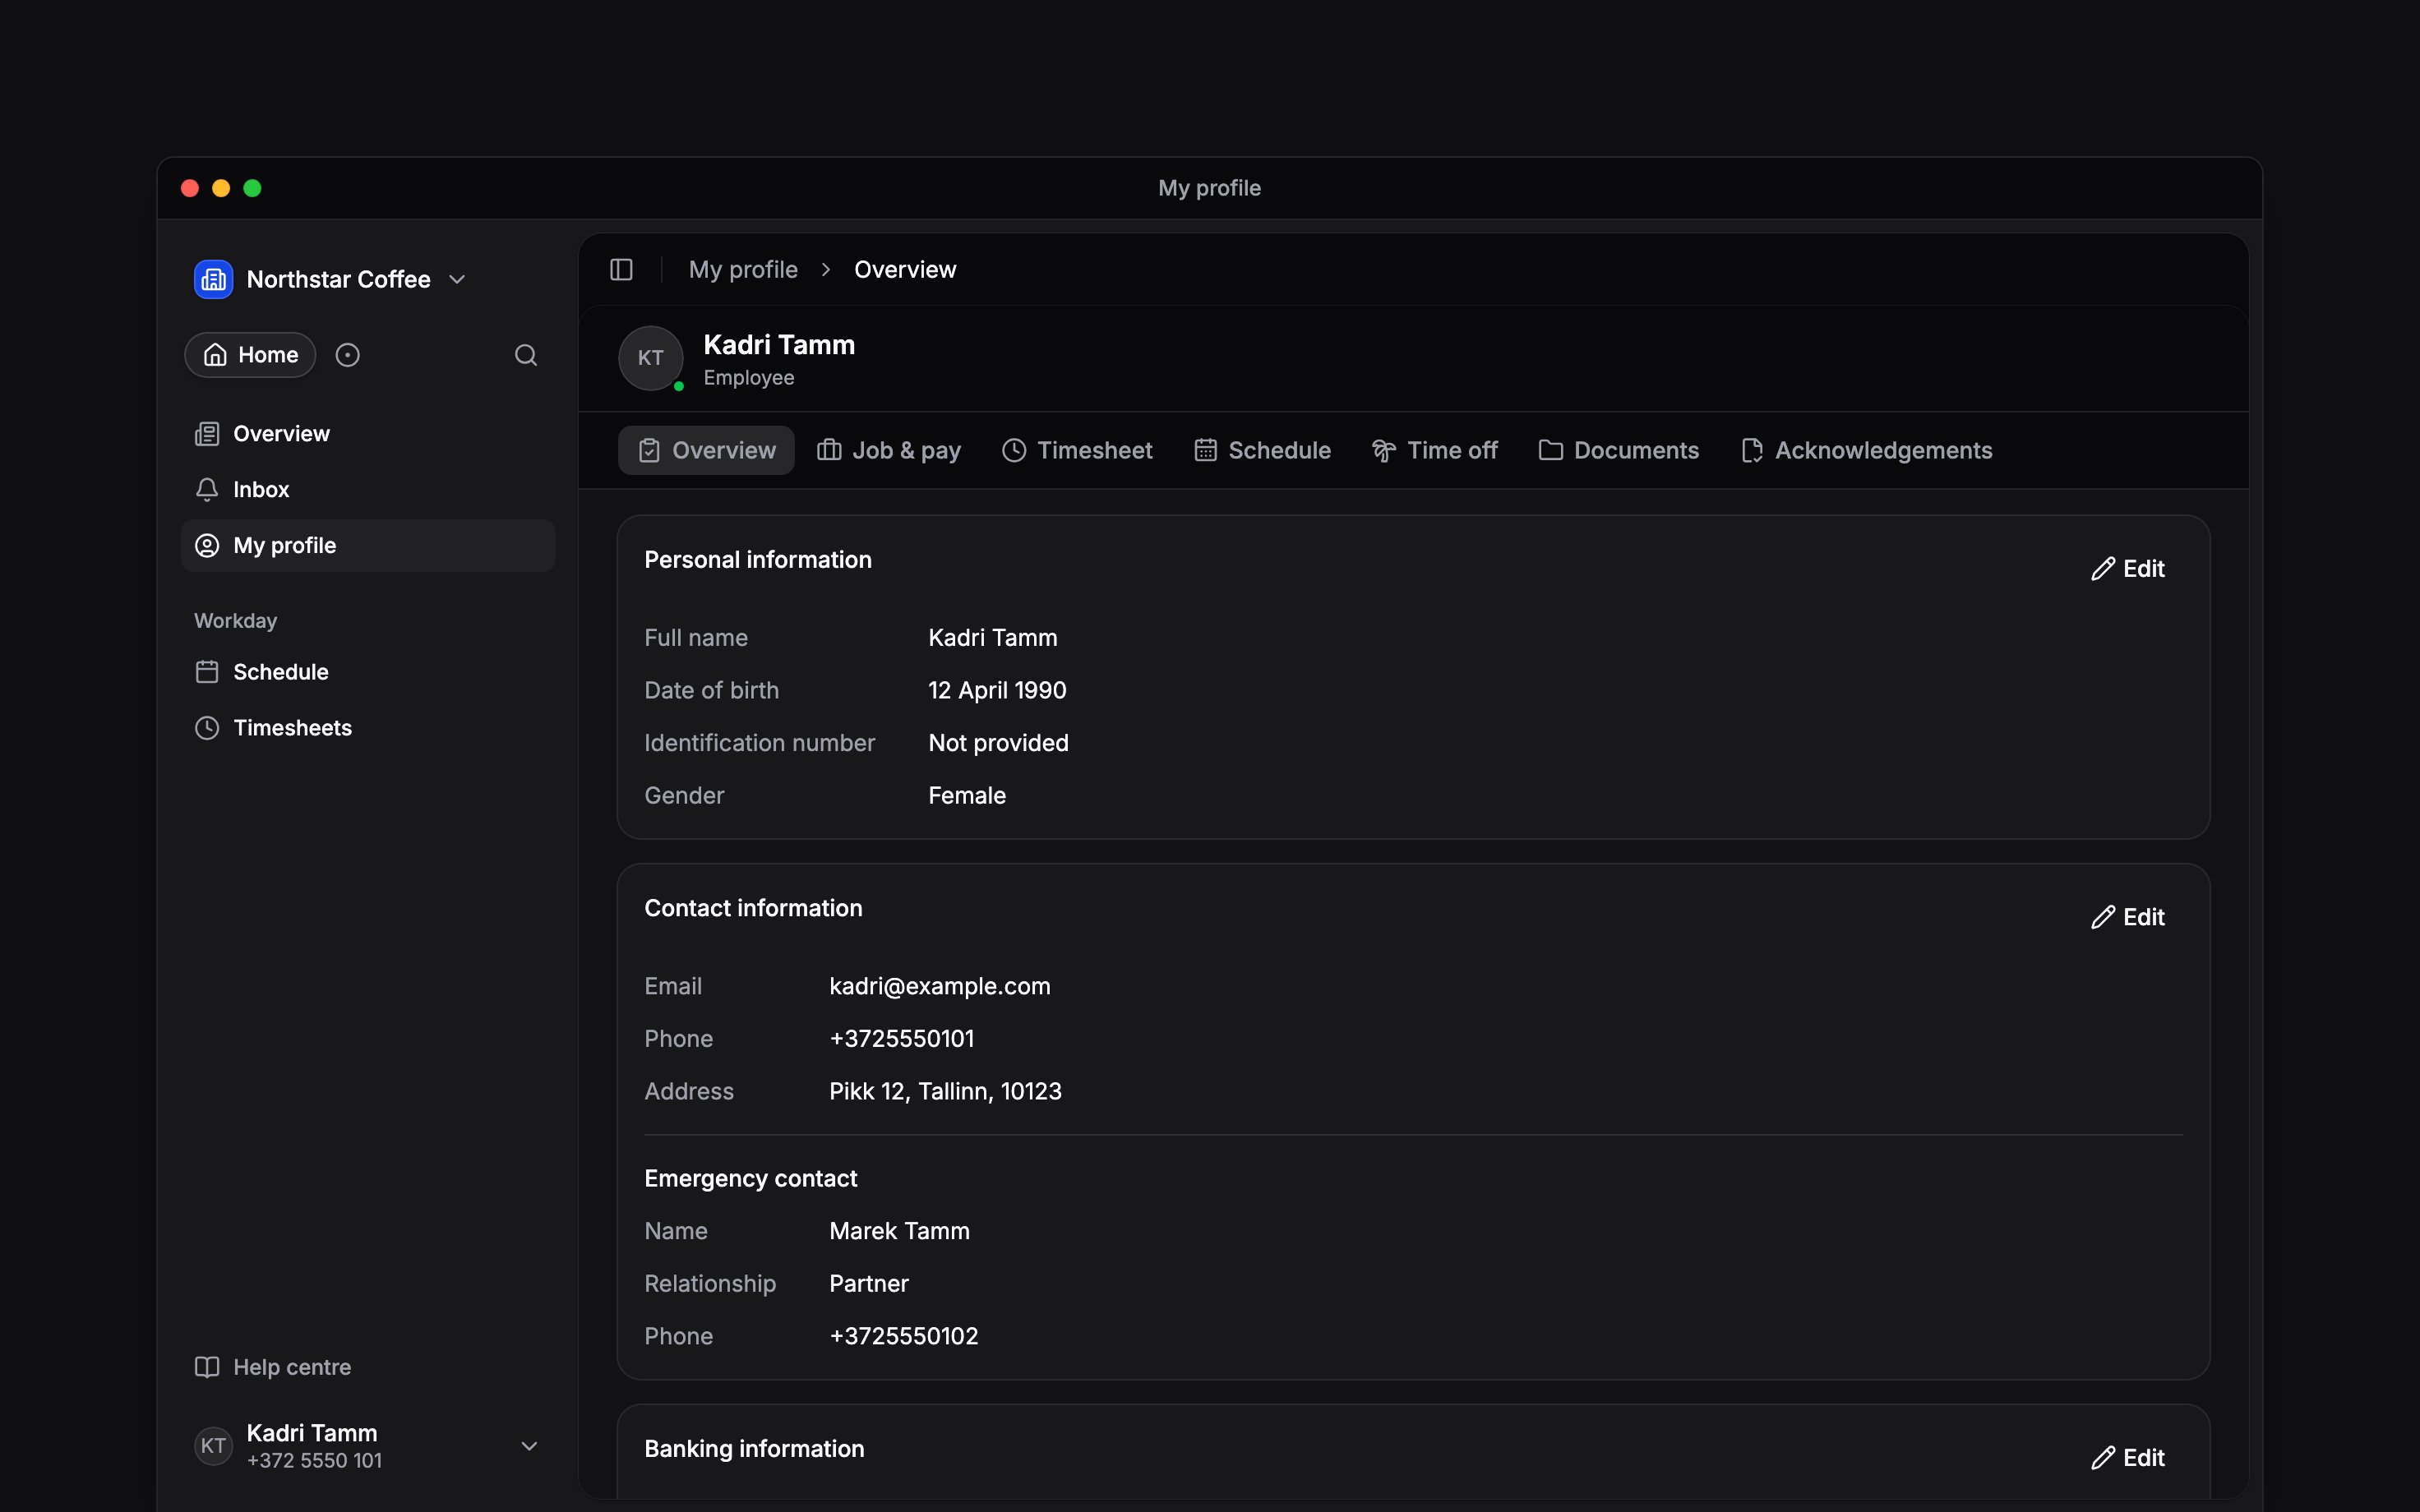Click the My profile user-circle icon

207,546
